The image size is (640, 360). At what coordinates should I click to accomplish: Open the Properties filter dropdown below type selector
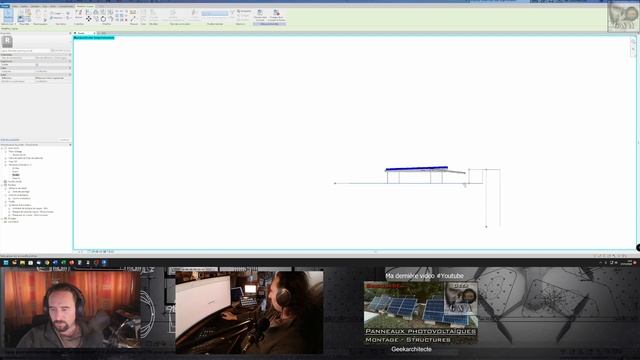pyautogui.click(x=25, y=51)
